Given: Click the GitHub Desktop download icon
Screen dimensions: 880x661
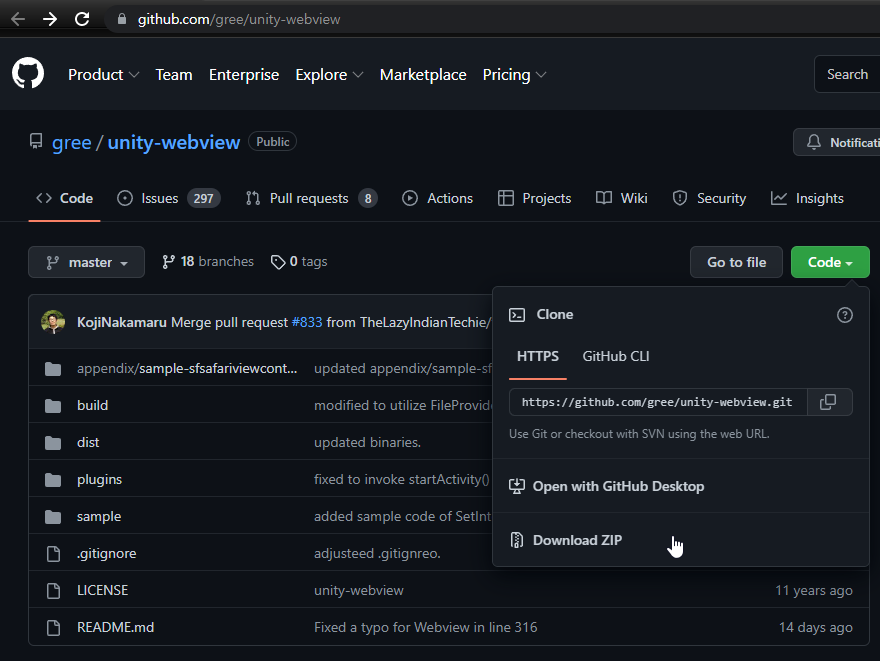Looking at the screenshot, I should point(517,486).
